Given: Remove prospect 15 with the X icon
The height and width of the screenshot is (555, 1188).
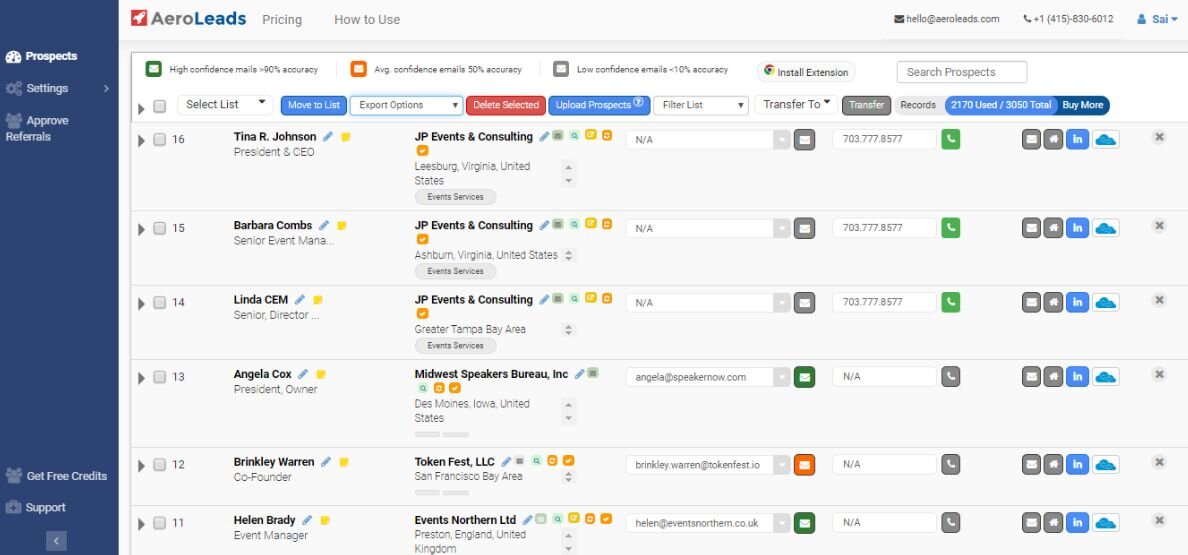Looking at the screenshot, I should click(1158, 226).
